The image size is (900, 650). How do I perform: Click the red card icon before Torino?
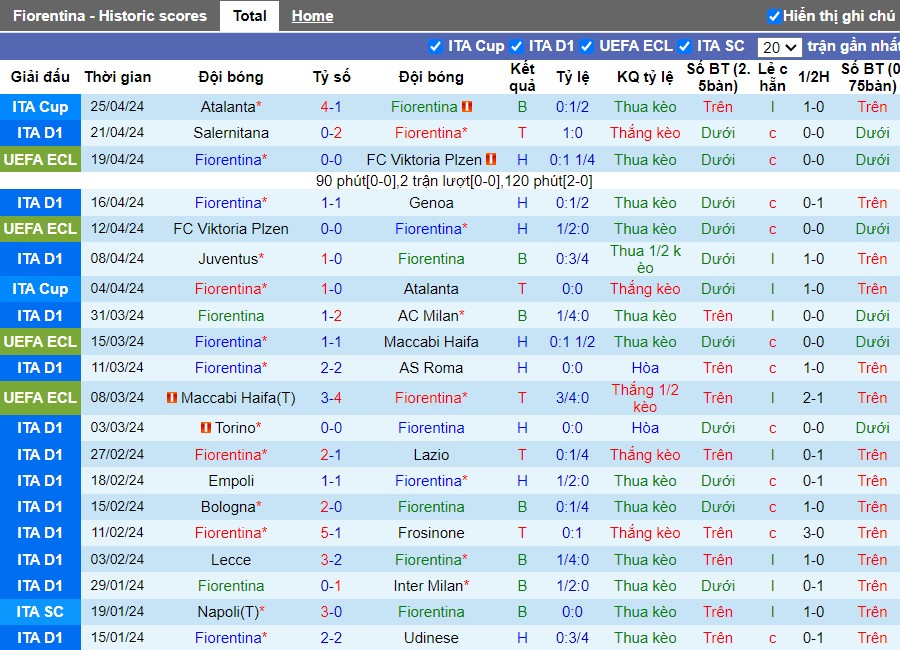(x=206, y=427)
